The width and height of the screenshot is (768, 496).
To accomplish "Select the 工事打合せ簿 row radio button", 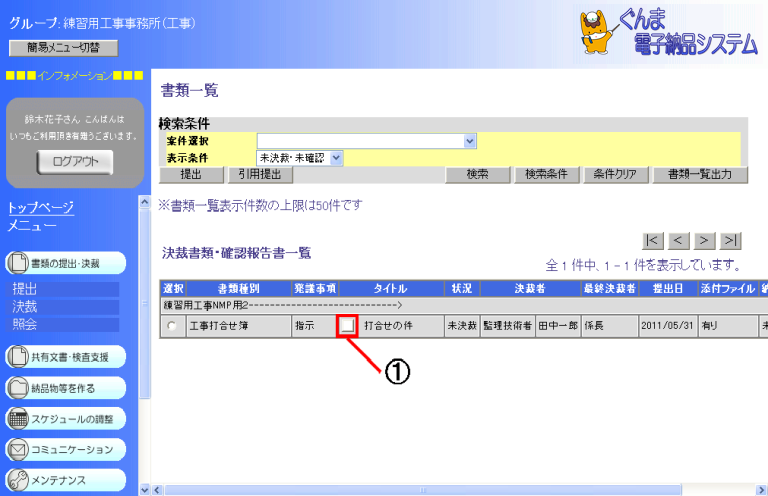I will pos(171,326).
